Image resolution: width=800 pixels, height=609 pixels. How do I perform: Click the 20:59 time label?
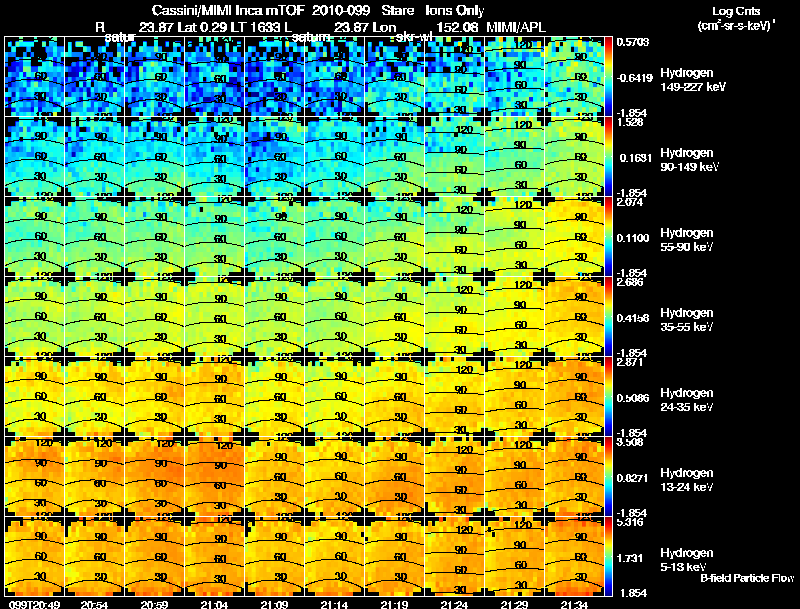[154, 604]
